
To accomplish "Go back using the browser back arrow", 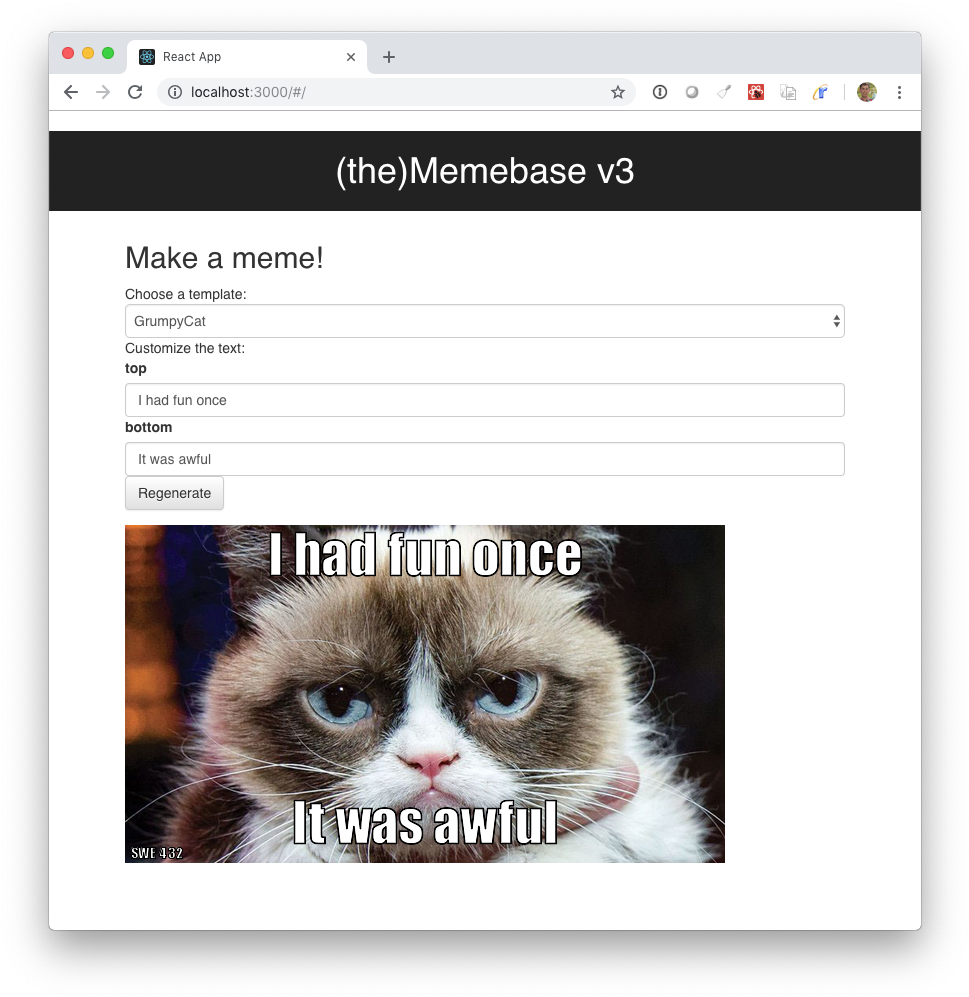I will pyautogui.click(x=71, y=92).
